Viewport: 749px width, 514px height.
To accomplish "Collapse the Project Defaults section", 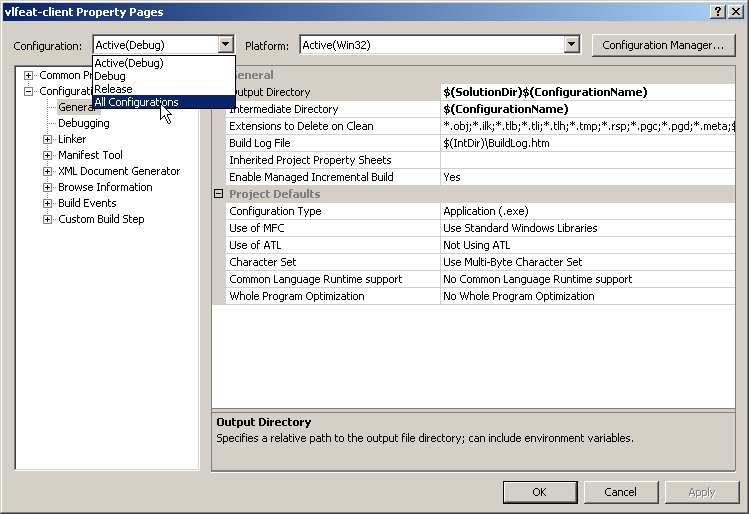I will point(219,194).
